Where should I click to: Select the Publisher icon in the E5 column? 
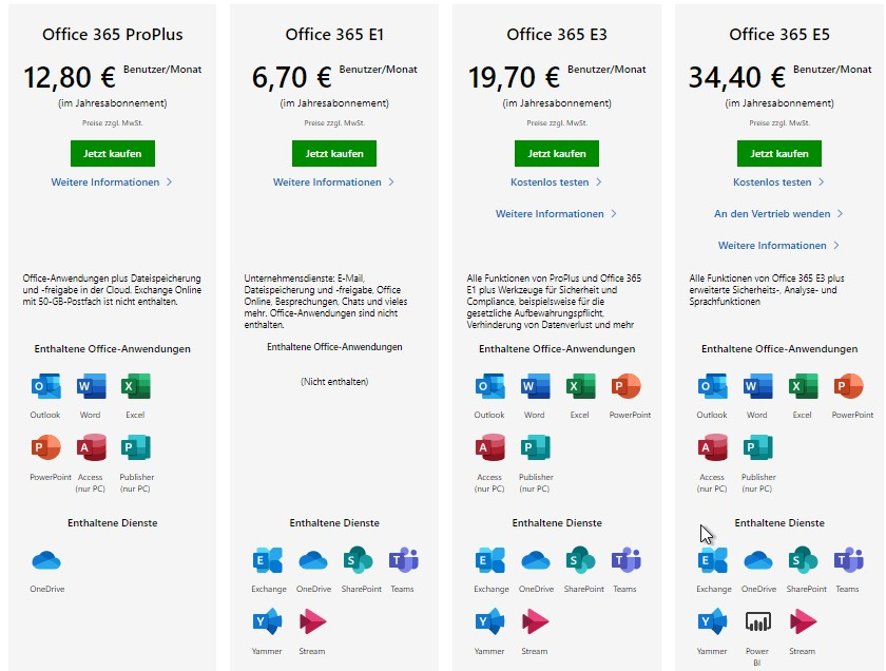tap(758, 447)
